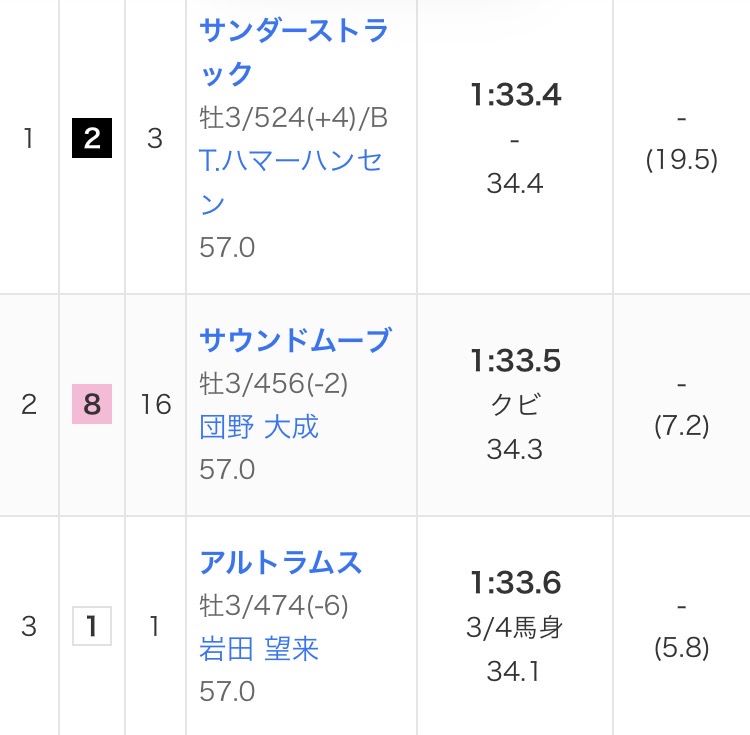750x735 pixels.
Task: Click the odds value (7.2)
Action: coord(681,426)
